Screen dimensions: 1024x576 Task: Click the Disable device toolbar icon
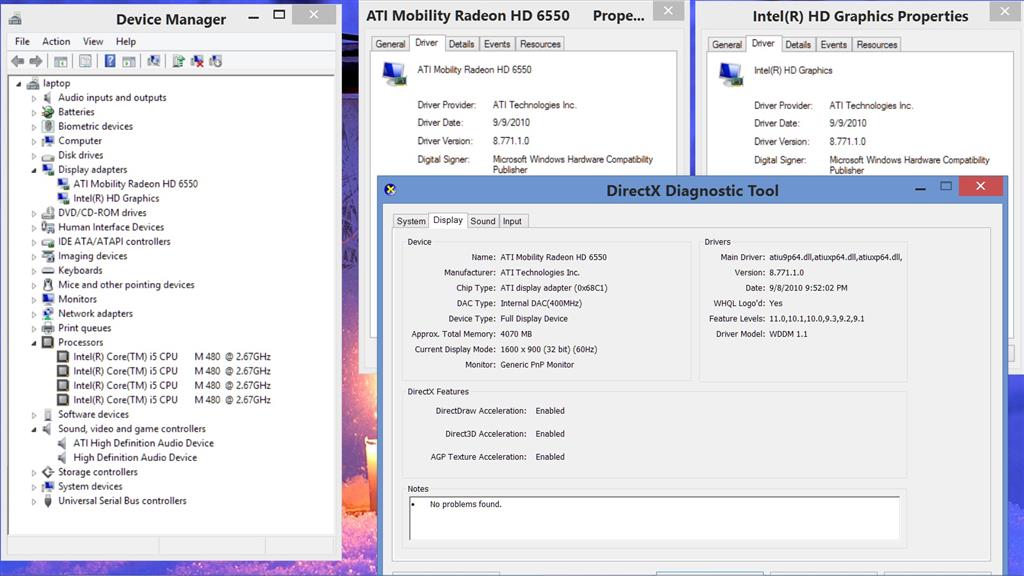click(x=216, y=61)
